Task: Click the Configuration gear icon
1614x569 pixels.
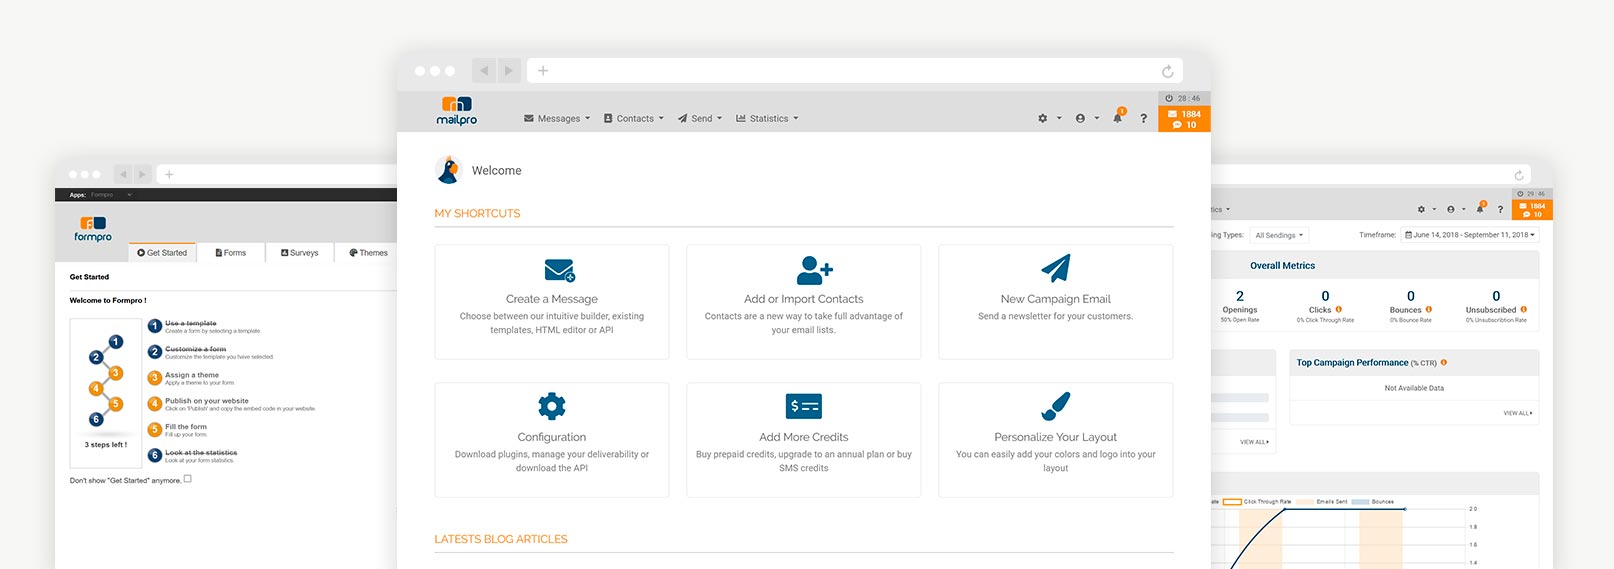Action: [552, 406]
